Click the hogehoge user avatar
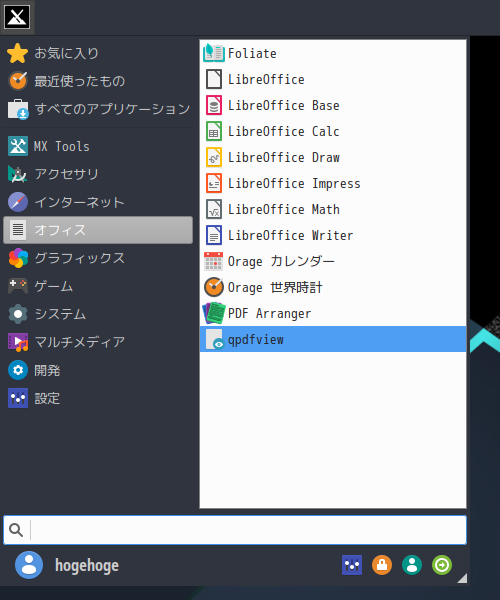The image size is (500, 600). tap(29, 565)
